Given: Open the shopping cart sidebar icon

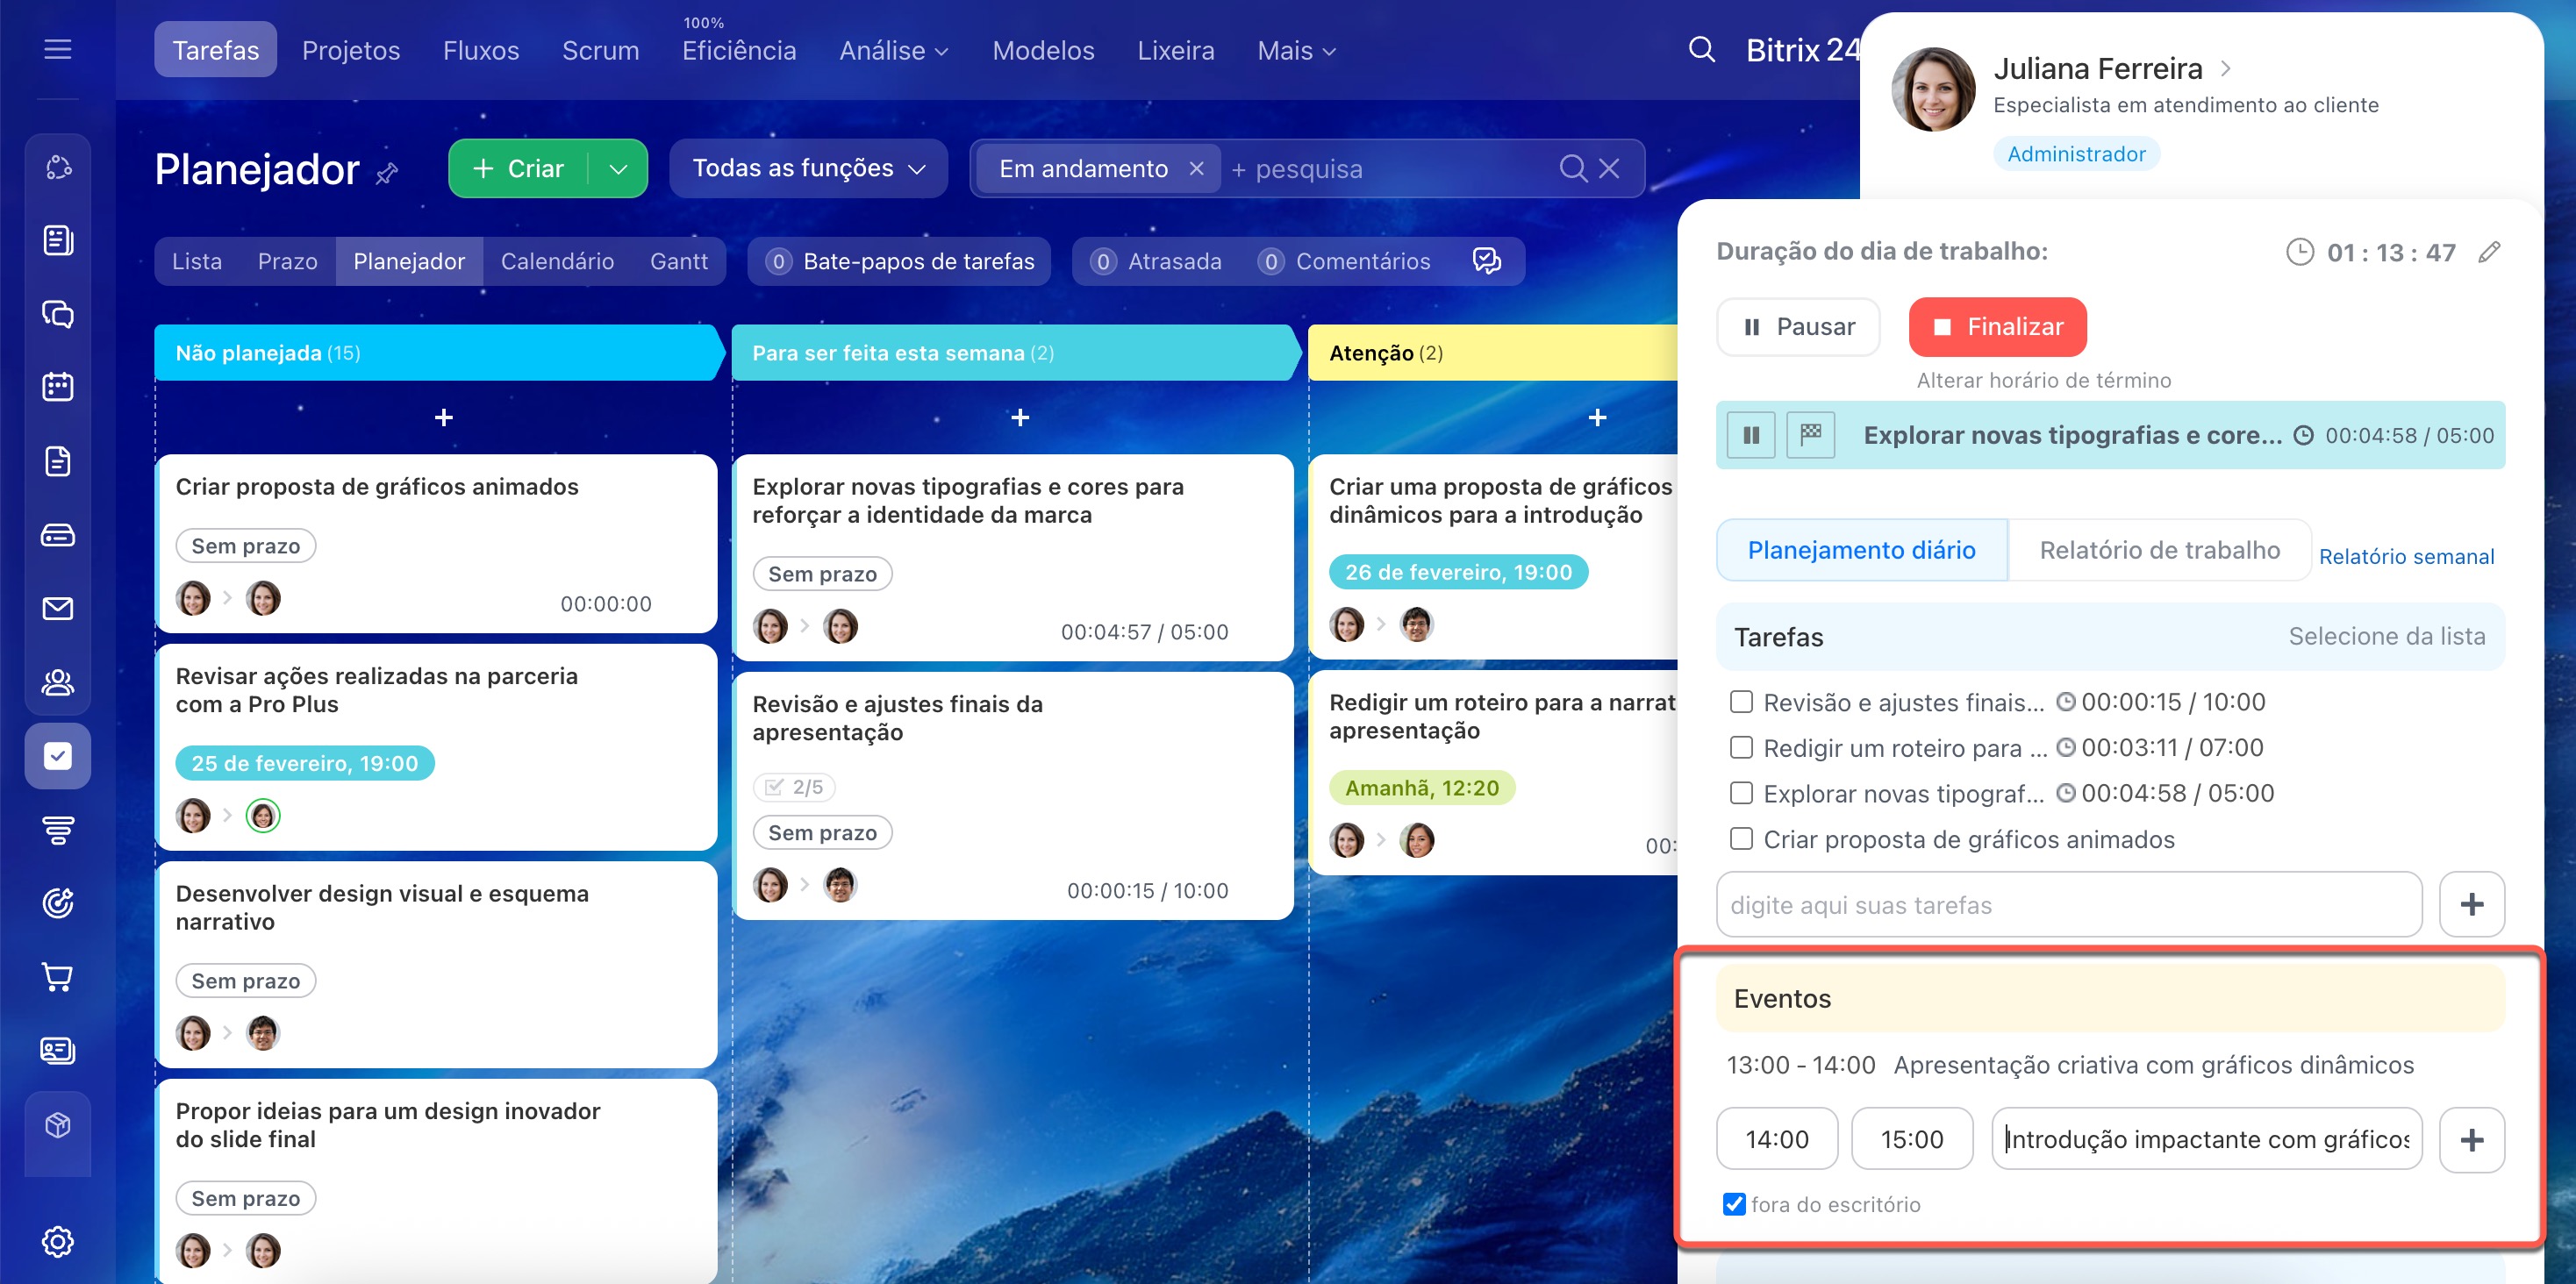Looking at the screenshot, I should click(x=58, y=976).
